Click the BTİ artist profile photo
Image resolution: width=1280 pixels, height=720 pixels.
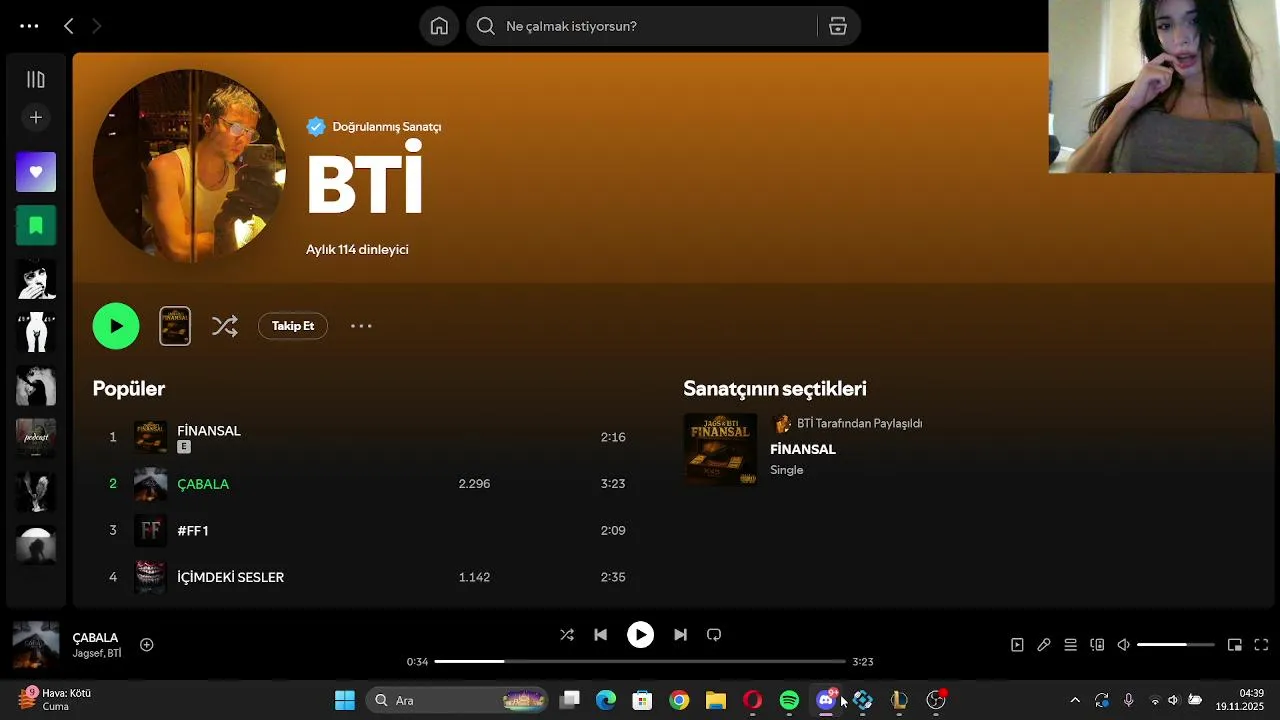coord(189,166)
